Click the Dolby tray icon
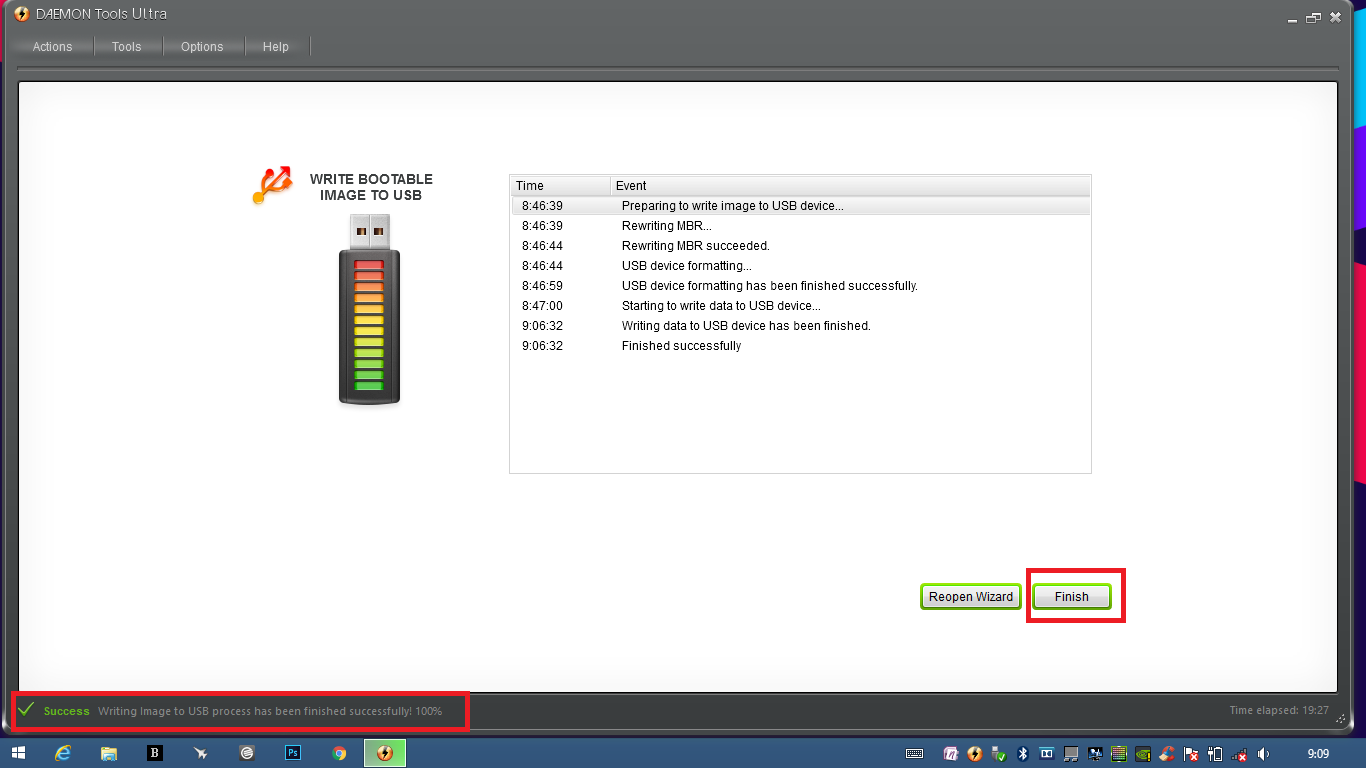The height and width of the screenshot is (768, 1366). coord(1047,754)
